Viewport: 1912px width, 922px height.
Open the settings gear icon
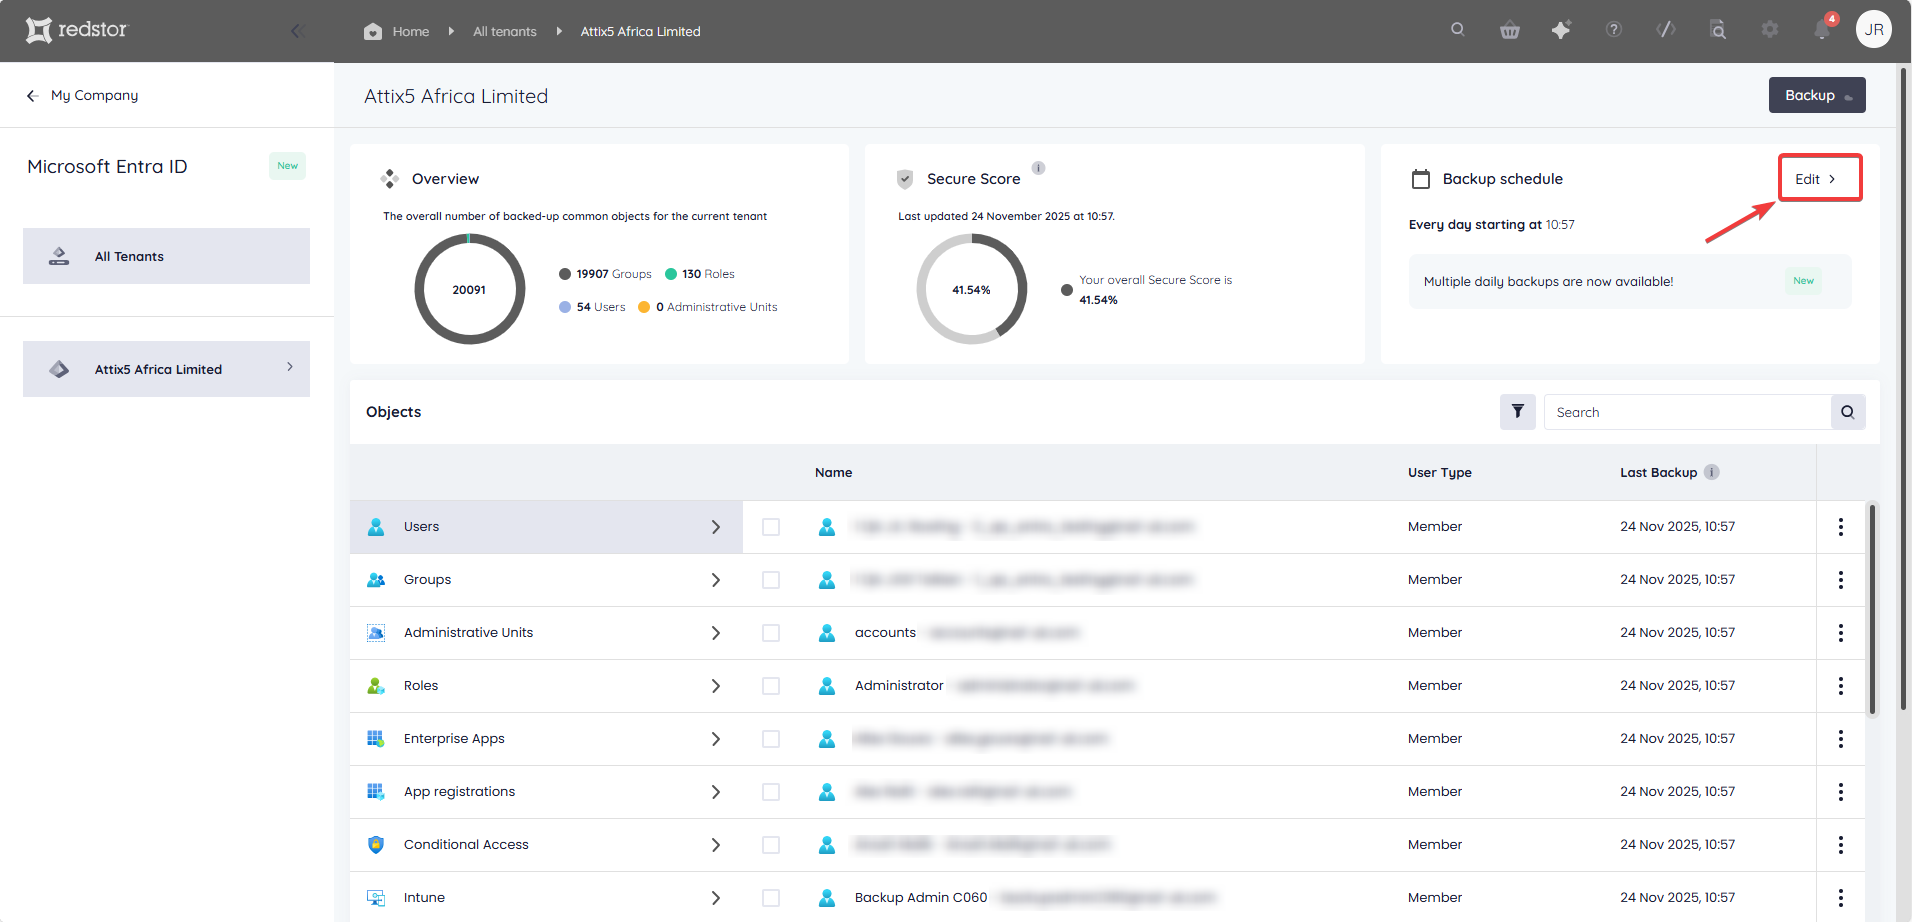click(x=1770, y=30)
